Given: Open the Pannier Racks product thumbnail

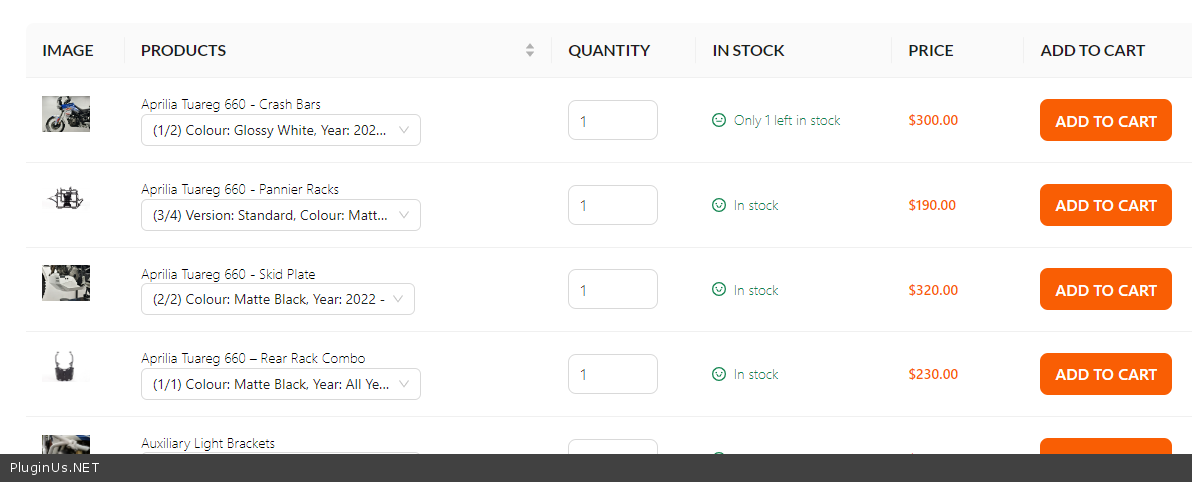Looking at the screenshot, I should click(66, 199).
